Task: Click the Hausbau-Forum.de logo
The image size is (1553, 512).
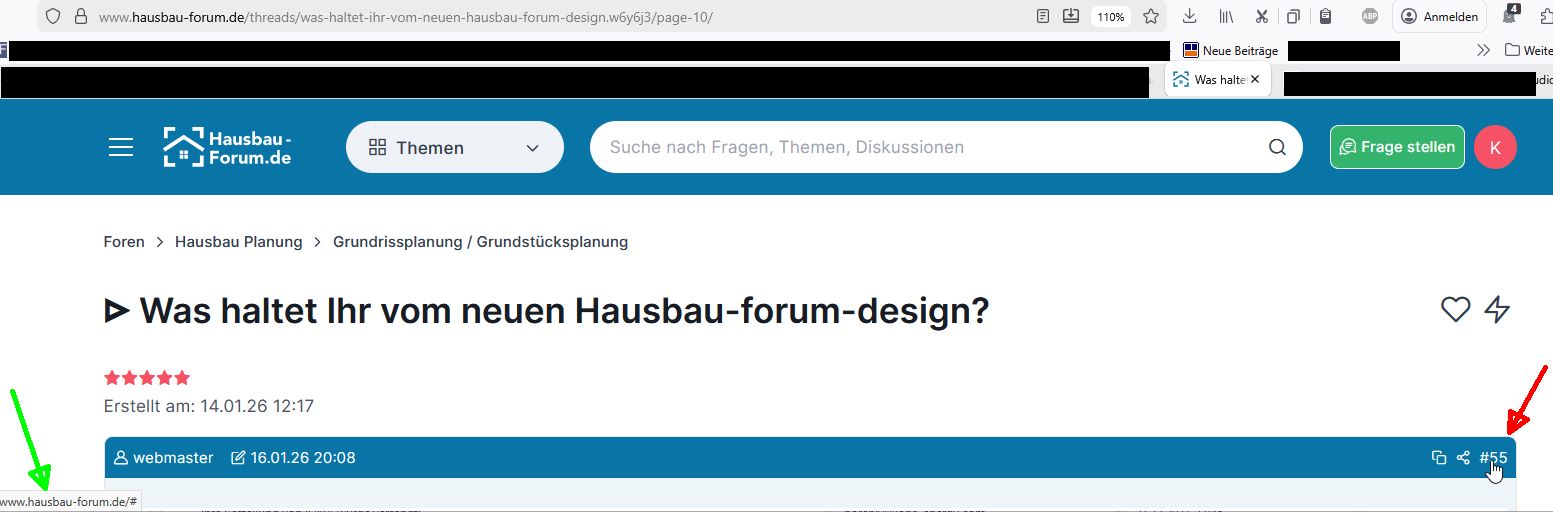Action: click(x=228, y=147)
